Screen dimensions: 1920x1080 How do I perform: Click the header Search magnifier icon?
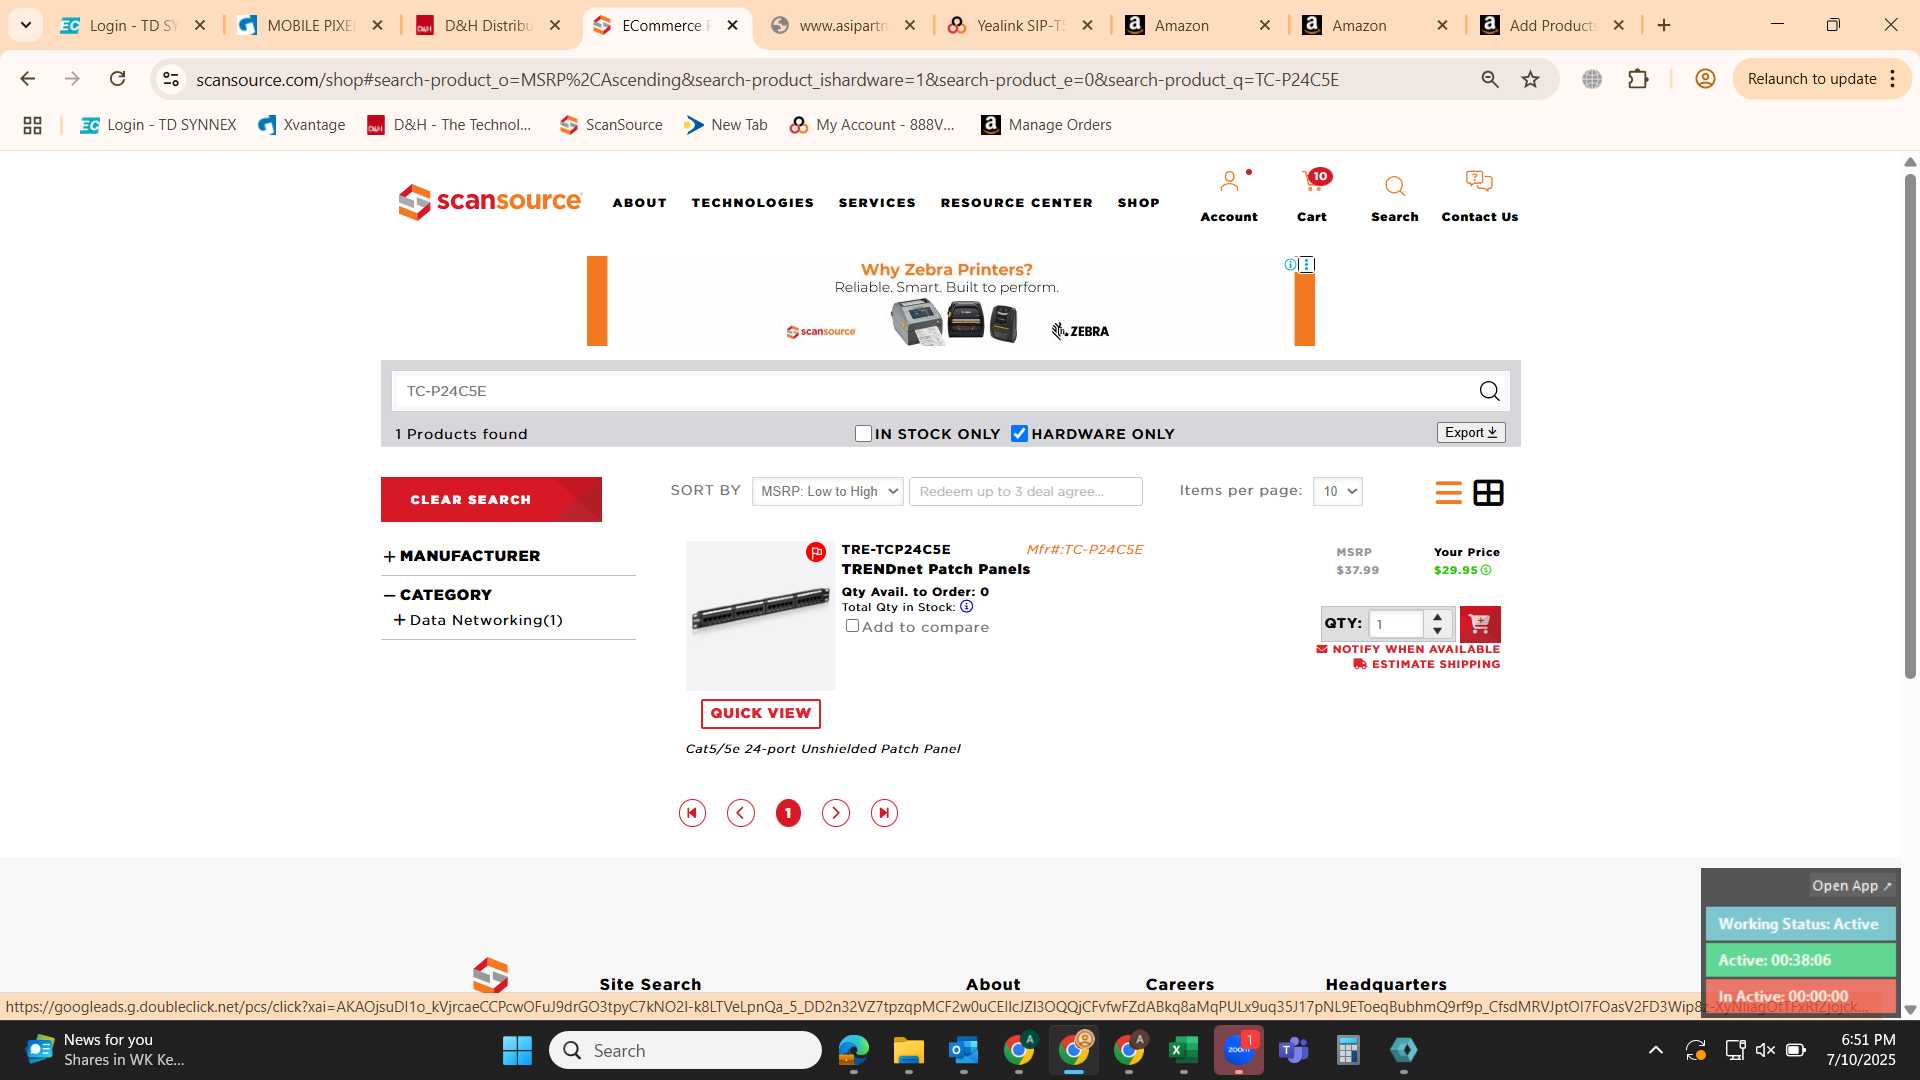pyautogui.click(x=1395, y=186)
